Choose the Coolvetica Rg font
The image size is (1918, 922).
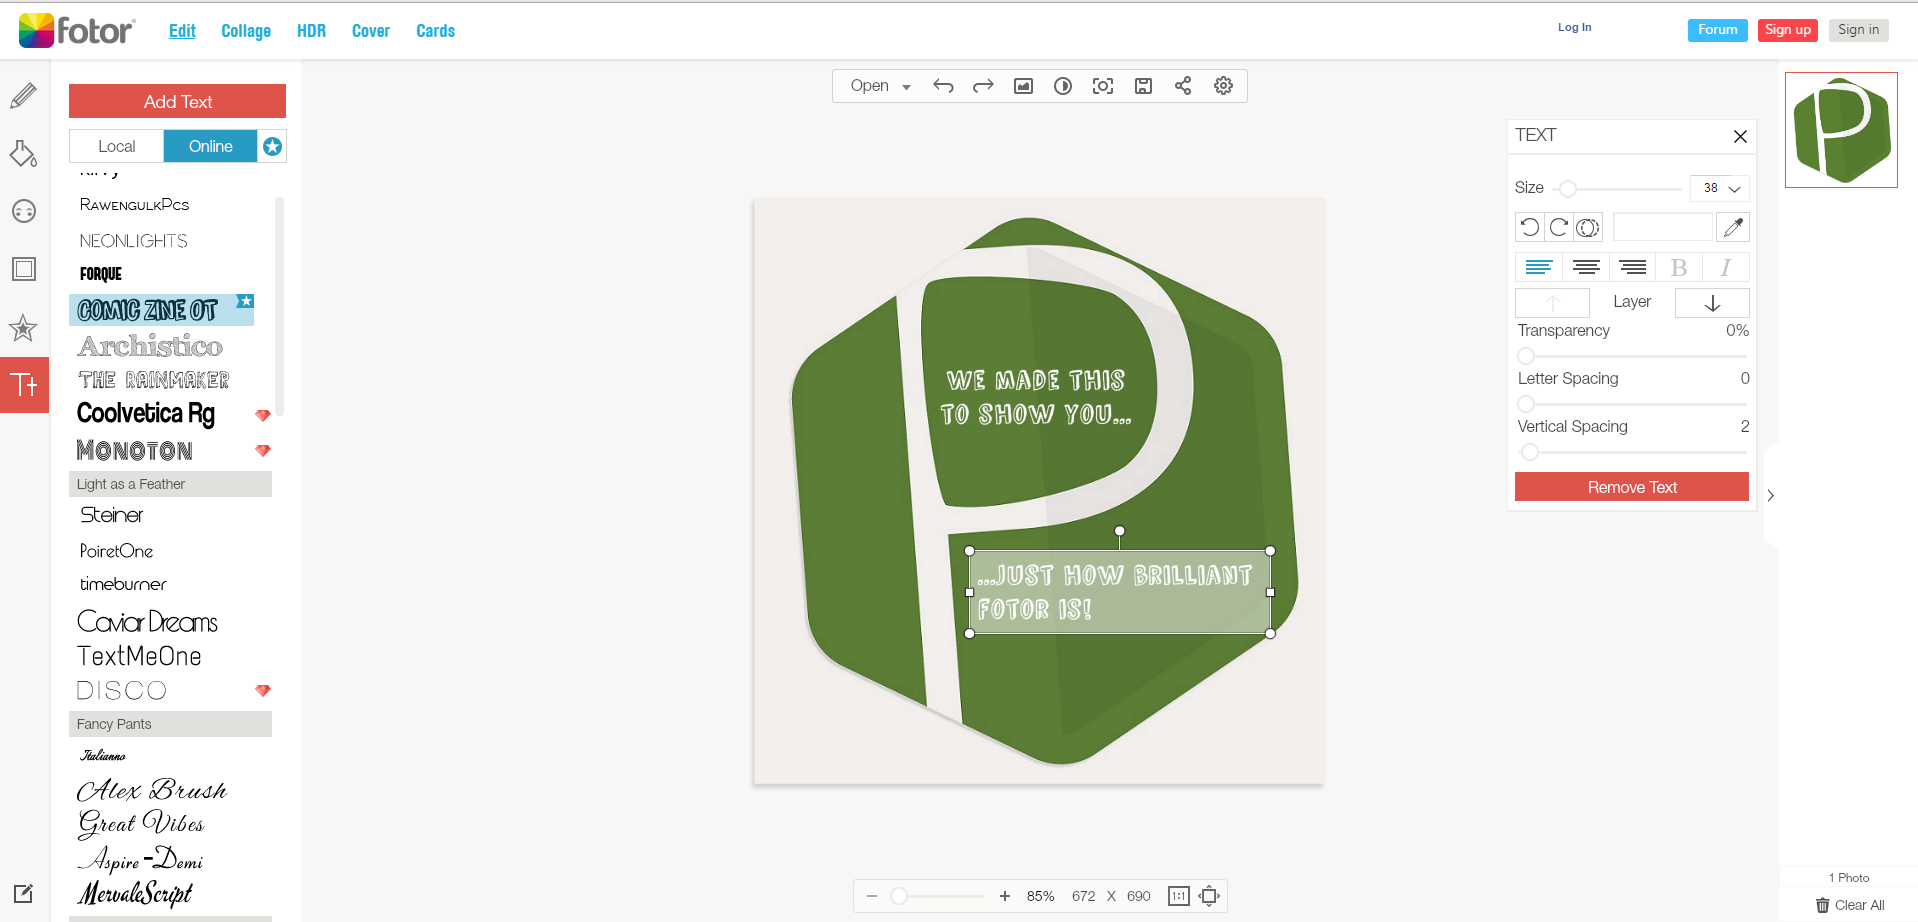(x=146, y=414)
